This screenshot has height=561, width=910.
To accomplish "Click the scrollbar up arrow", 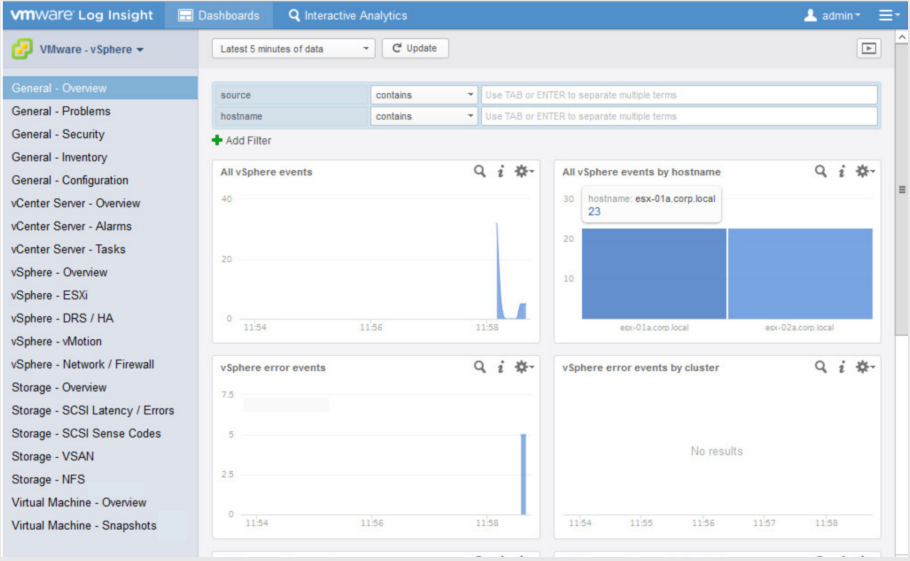I will (x=901, y=37).
